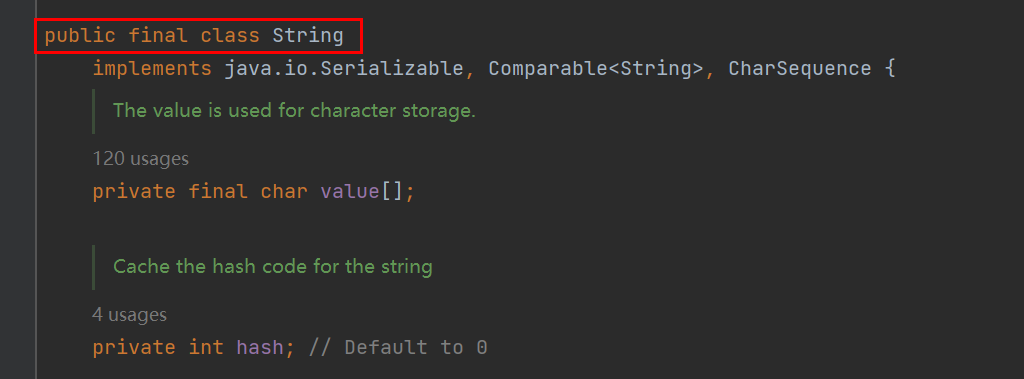
Task: Click the '4 usages' inlay hint
Action: click(x=129, y=315)
